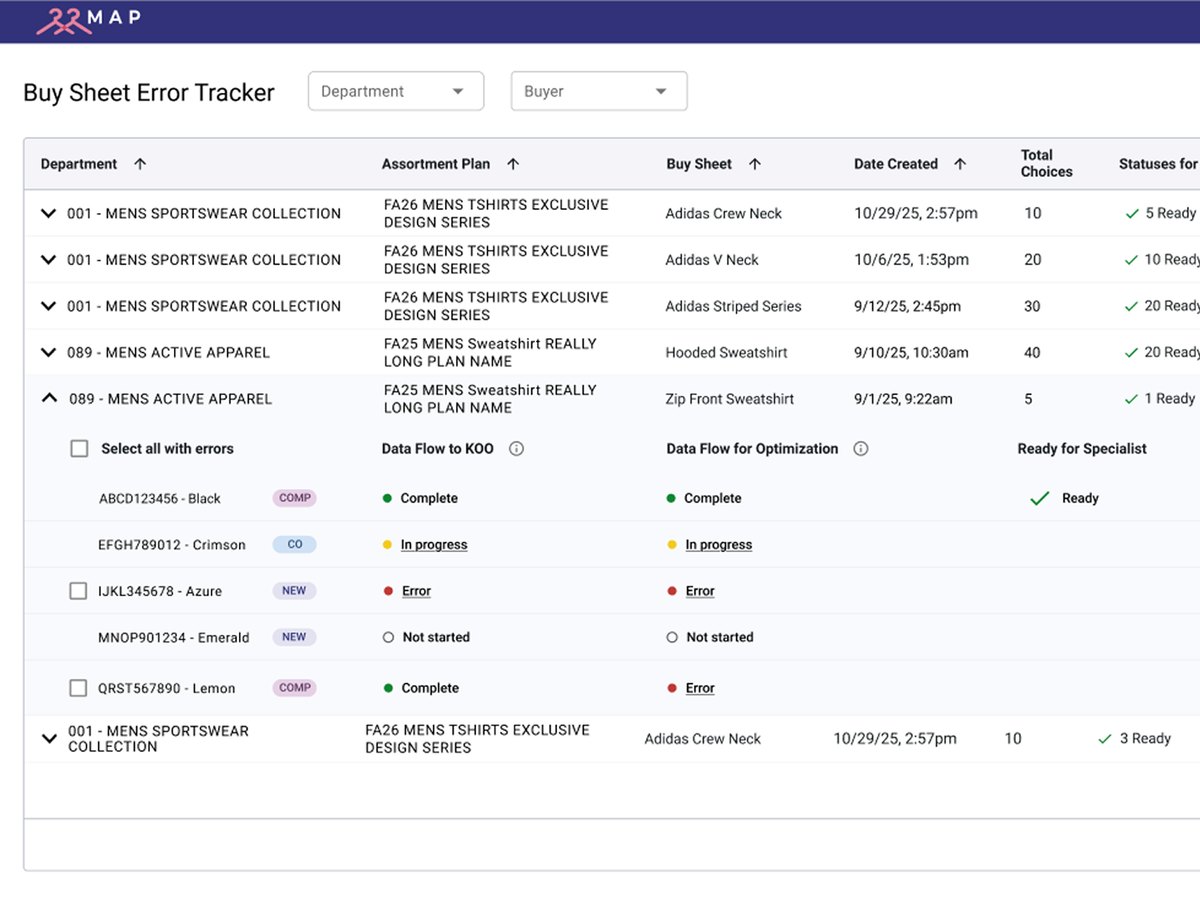Click the date 9/10/25, 10:30am cell
This screenshot has height=900, width=1200.
[x=911, y=352]
